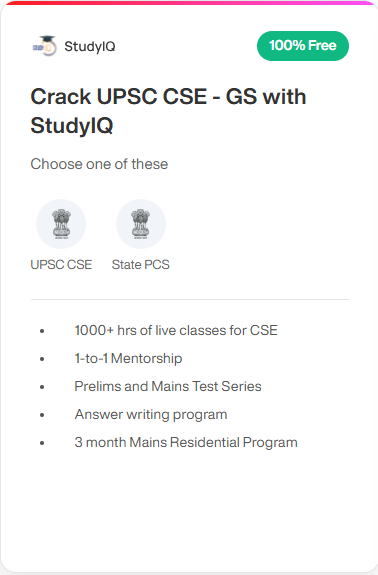Click the bullet beside 1000+ hrs live classes
The height and width of the screenshot is (575, 378).
pos(42,331)
